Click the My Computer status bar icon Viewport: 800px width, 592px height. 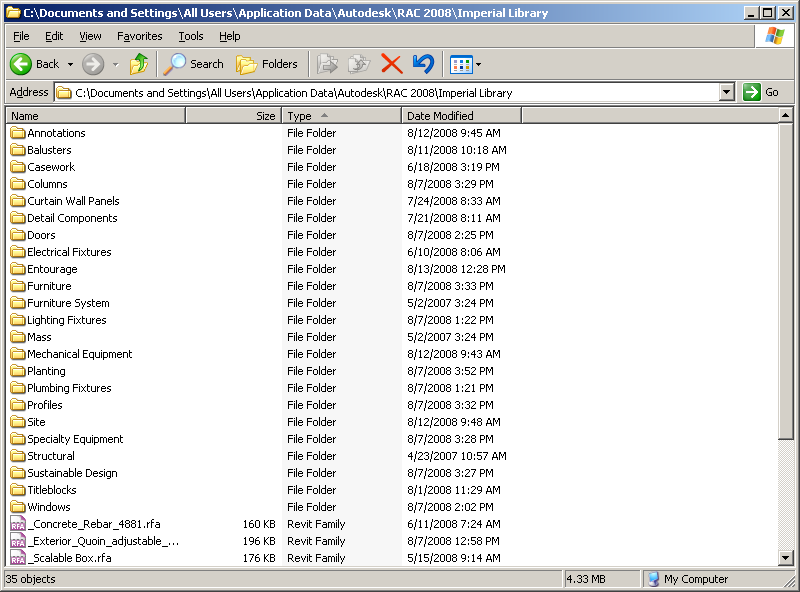tap(653, 579)
